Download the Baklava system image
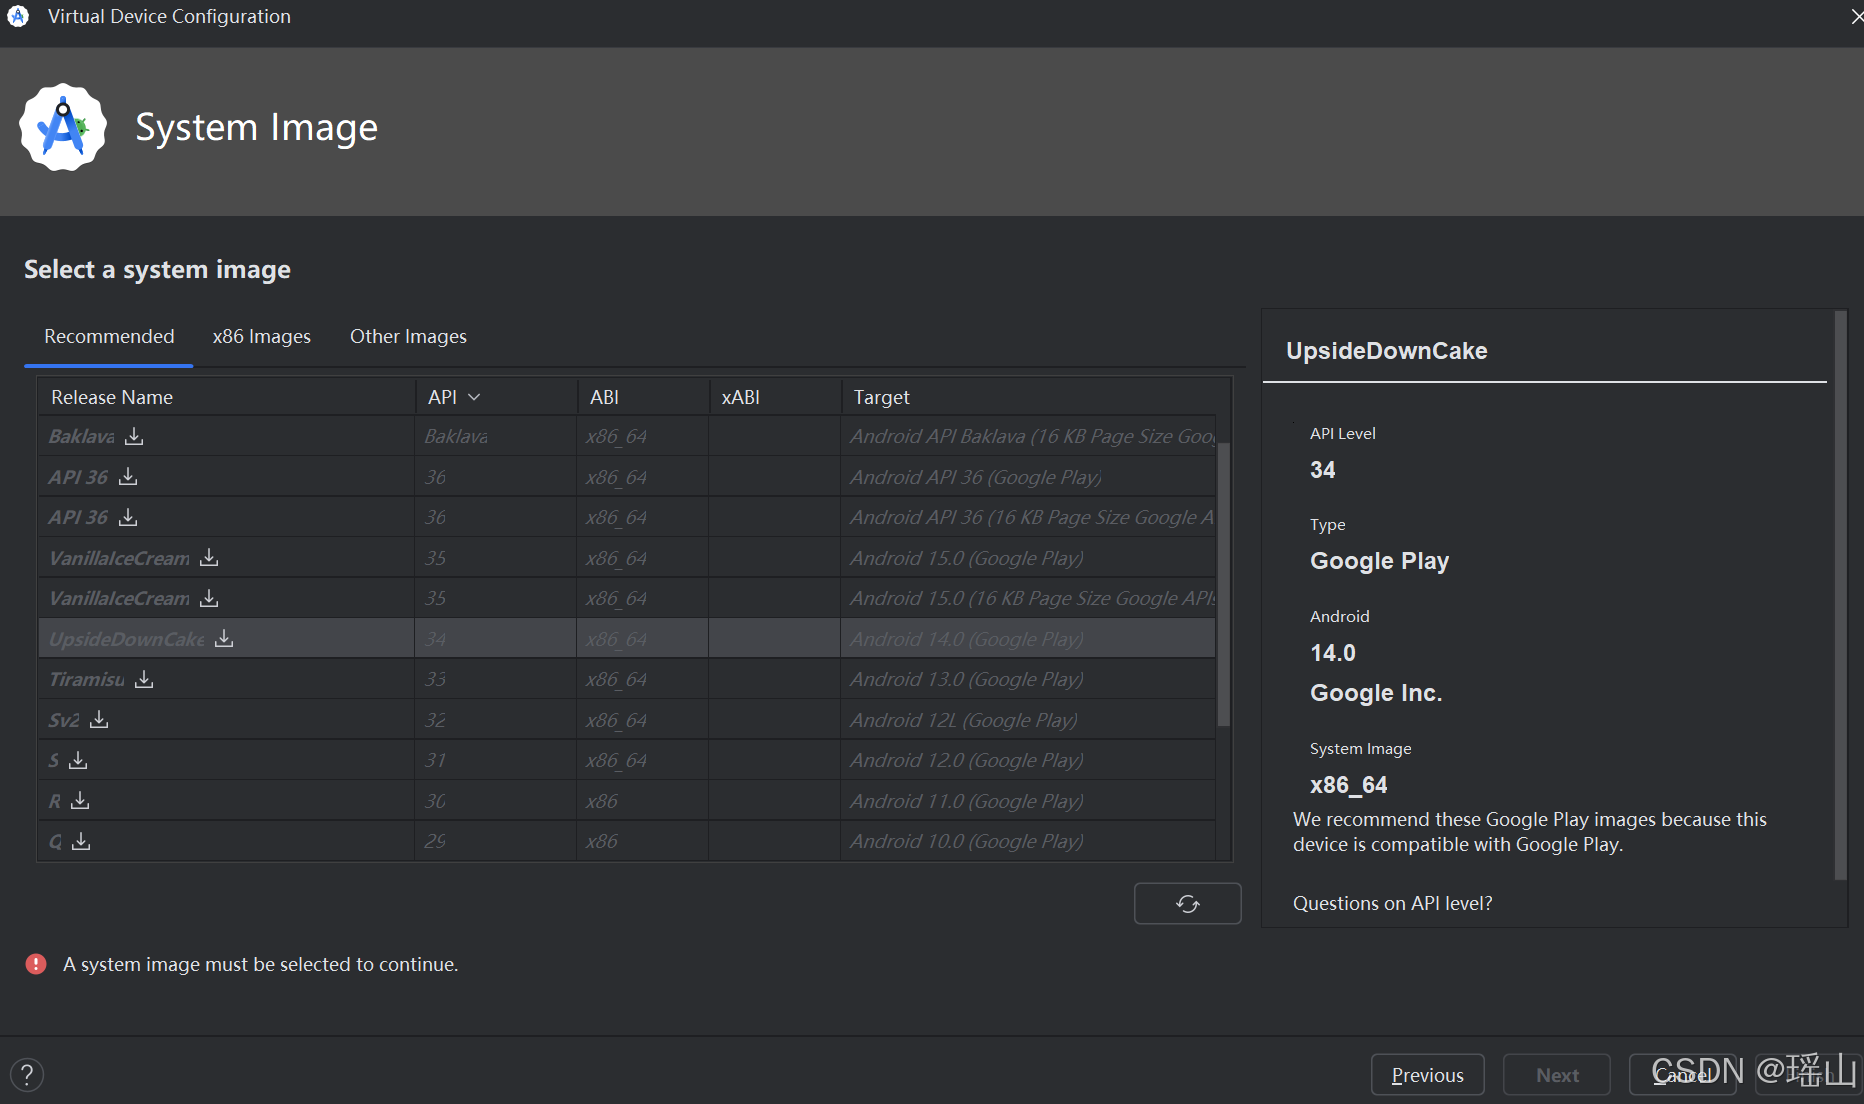The image size is (1864, 1104). 134,436
